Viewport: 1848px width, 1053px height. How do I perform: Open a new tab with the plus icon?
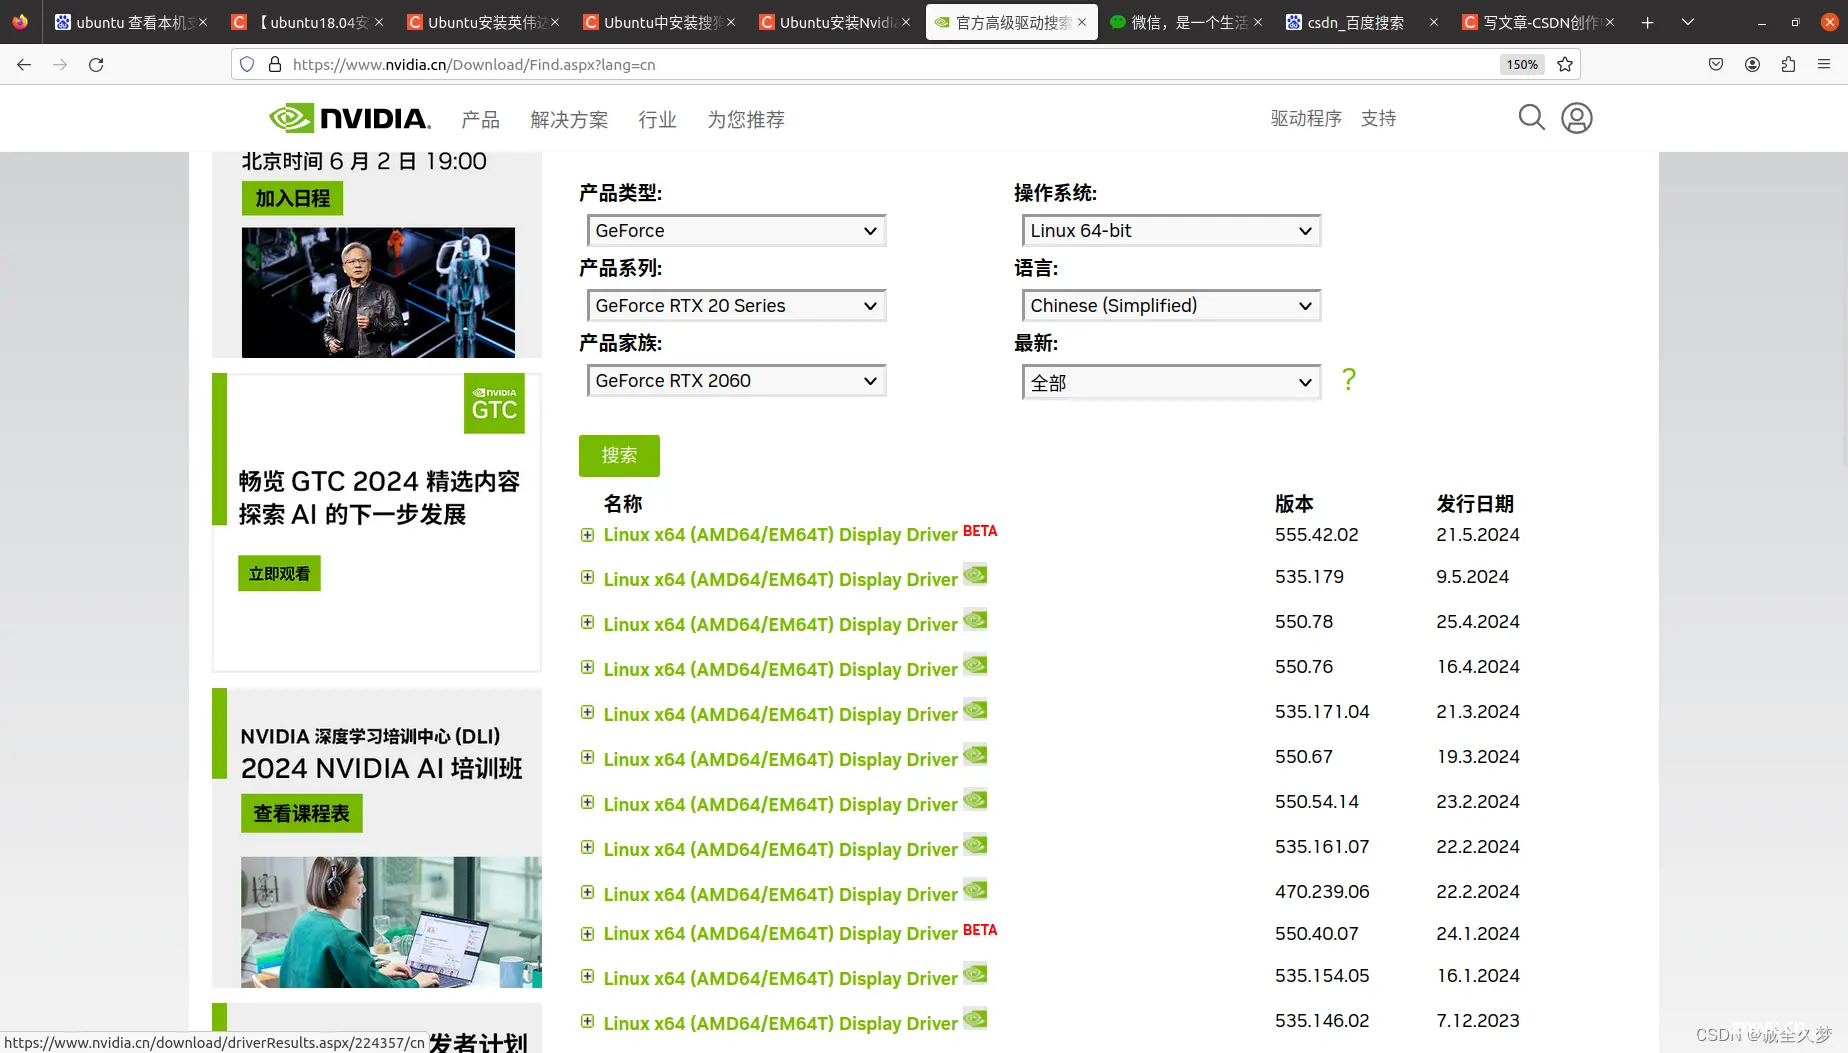1648,22
